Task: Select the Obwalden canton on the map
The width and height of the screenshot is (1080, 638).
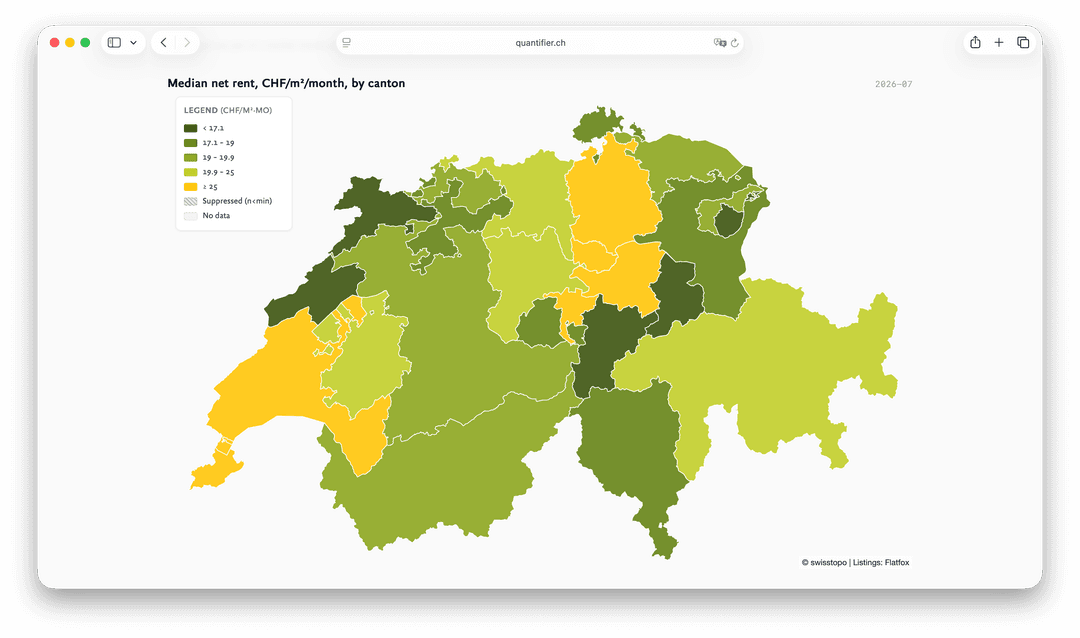Action: click(x=541, y=324)
